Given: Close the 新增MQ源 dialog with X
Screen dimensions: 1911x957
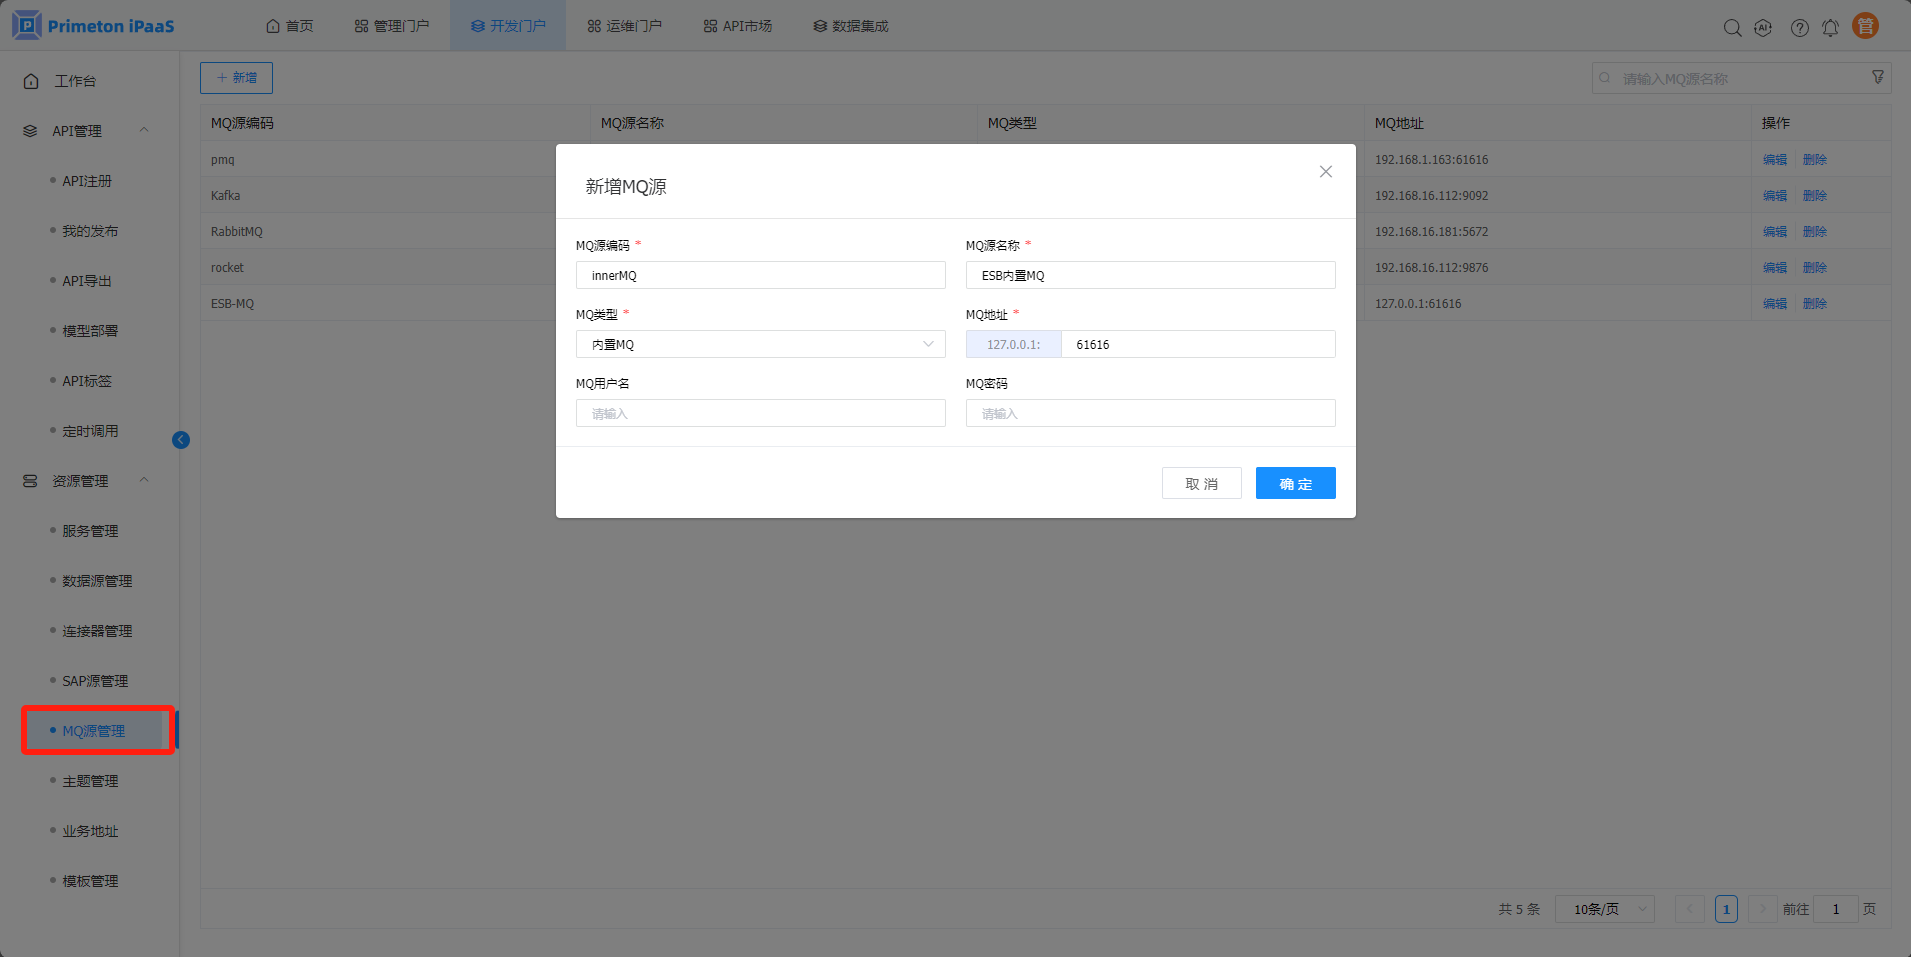Looking at the screenshot, I should 1325,172.
